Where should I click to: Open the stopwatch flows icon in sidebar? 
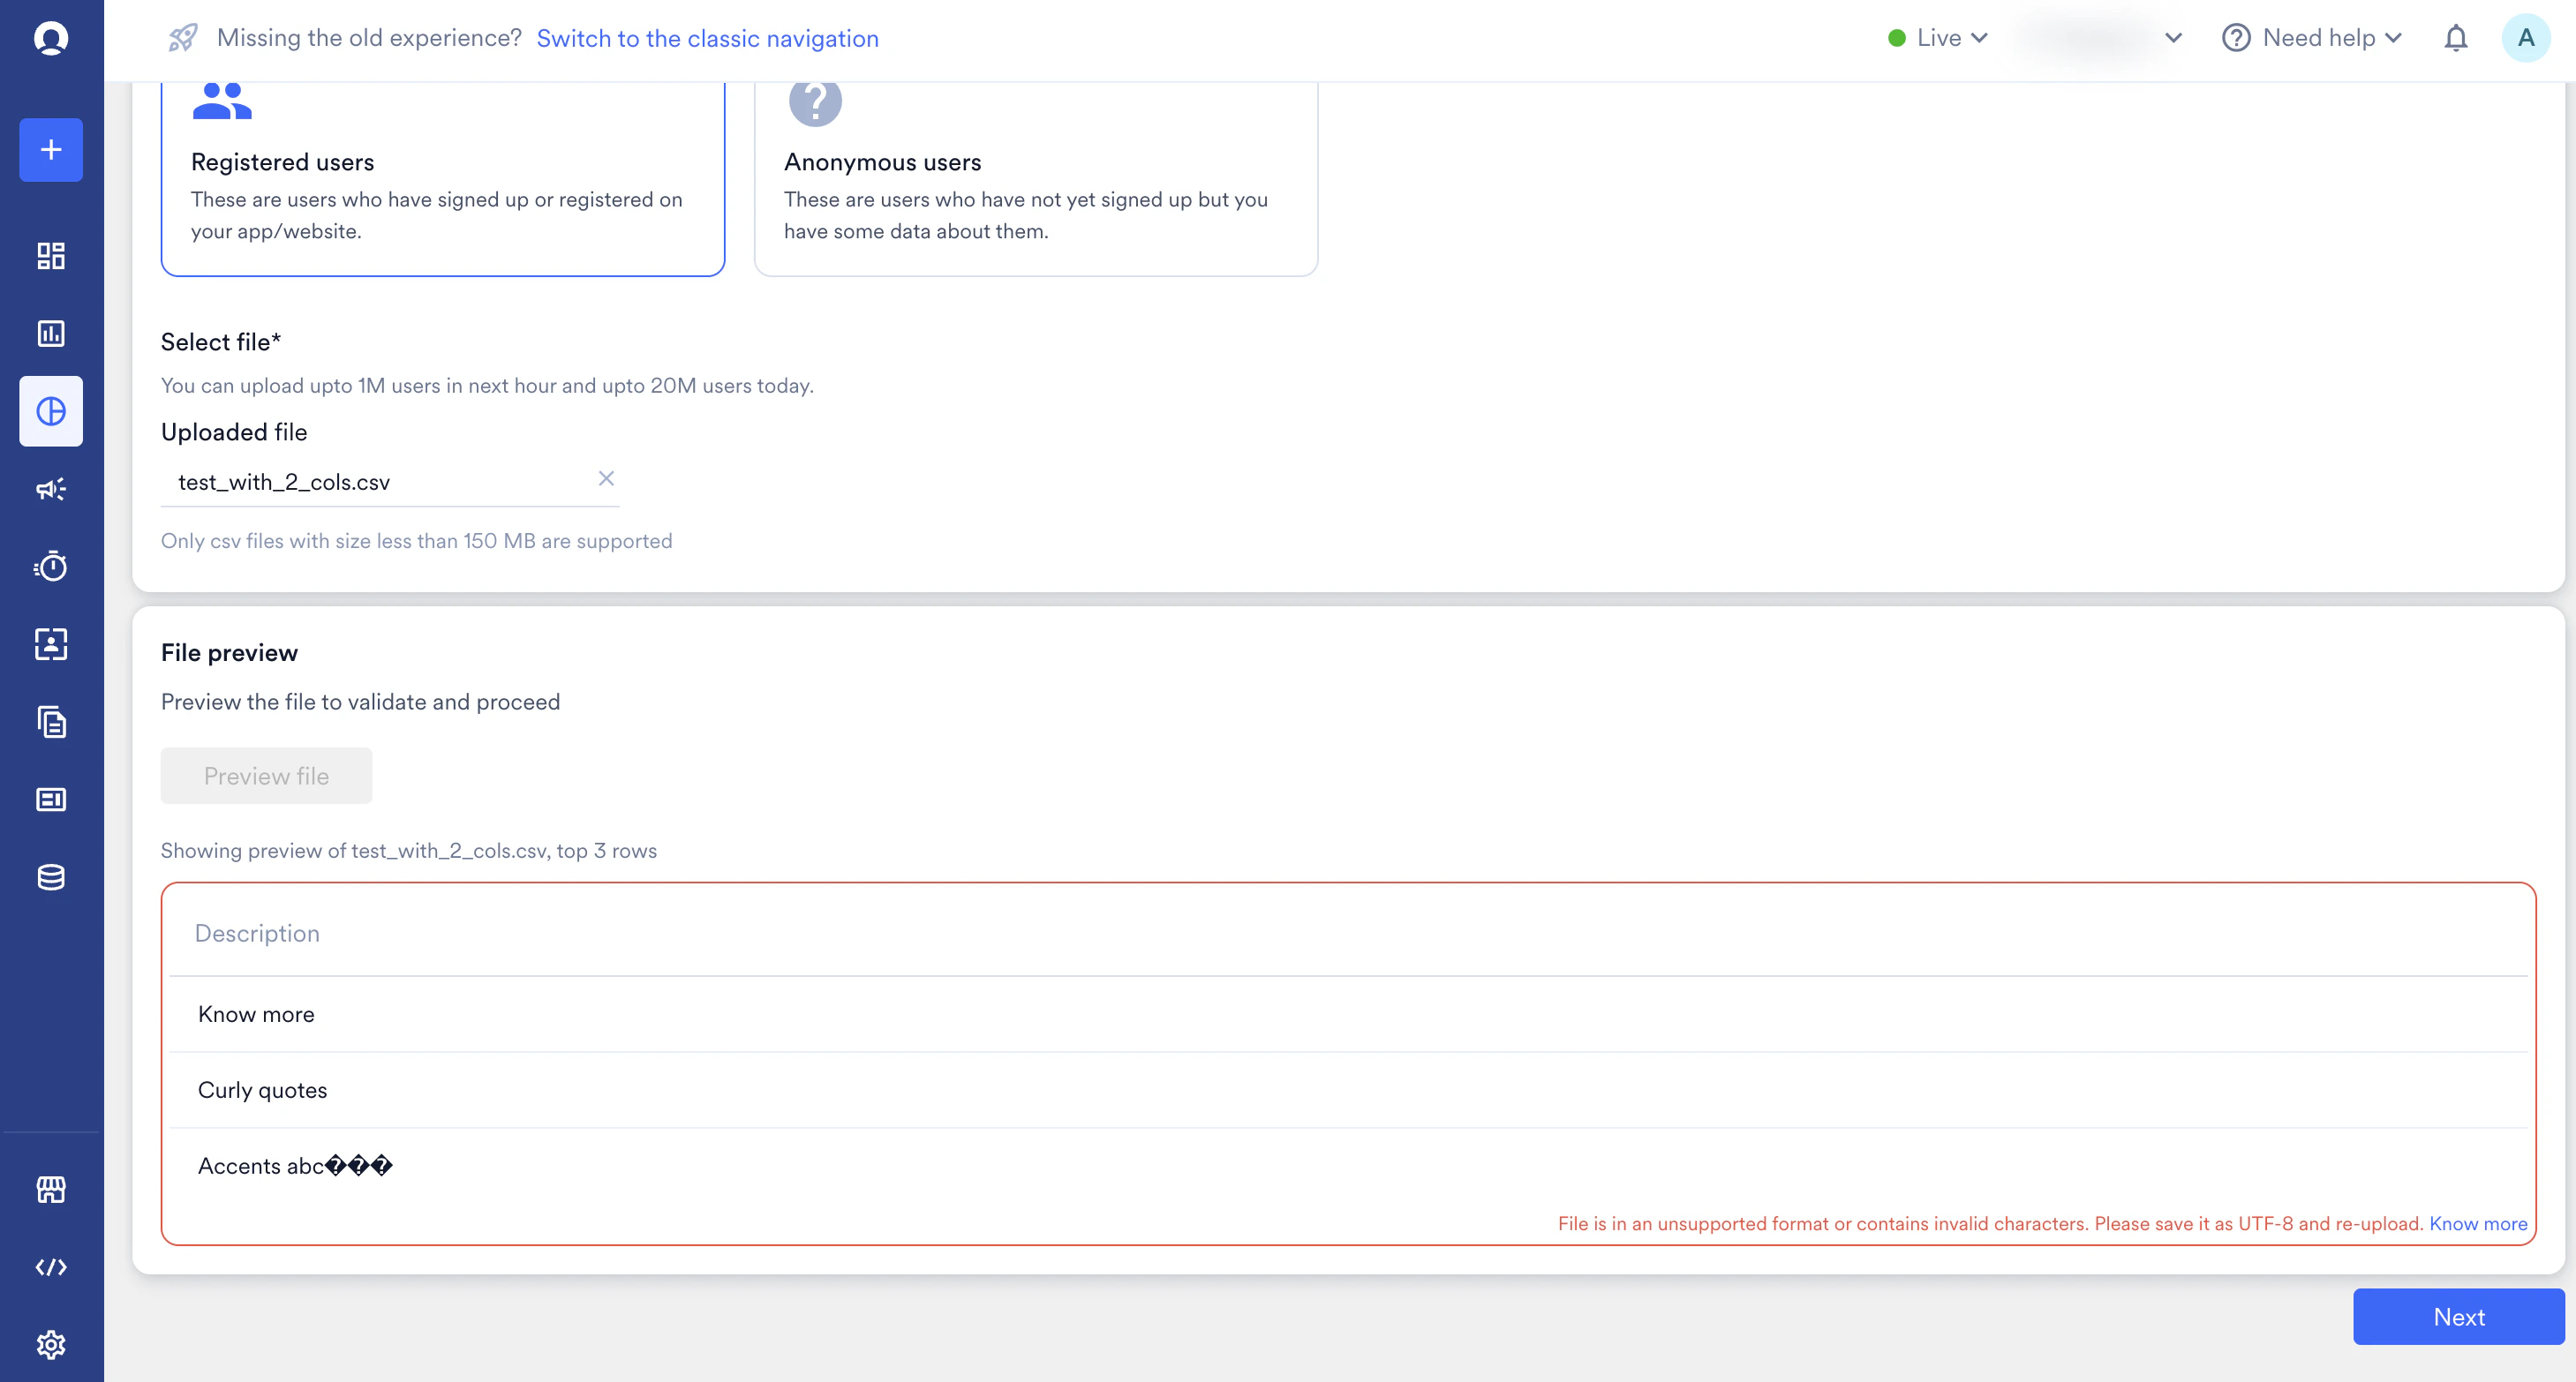tap(51, 567)
